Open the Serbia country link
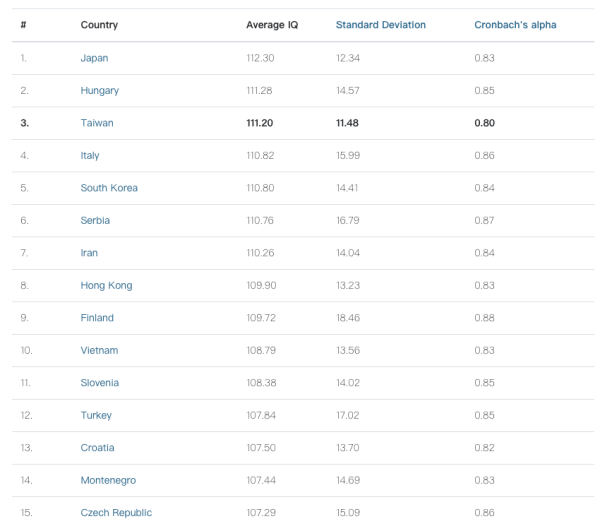 pos(95,220)
